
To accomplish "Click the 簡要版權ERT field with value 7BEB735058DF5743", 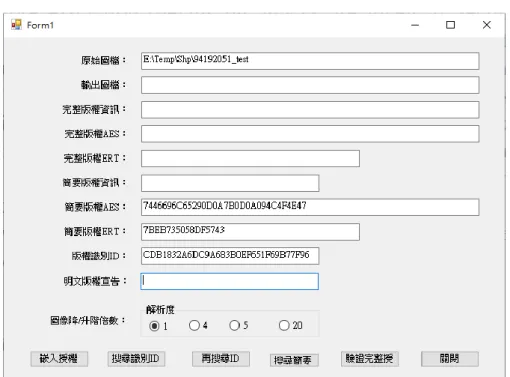I will pos(250,232).
